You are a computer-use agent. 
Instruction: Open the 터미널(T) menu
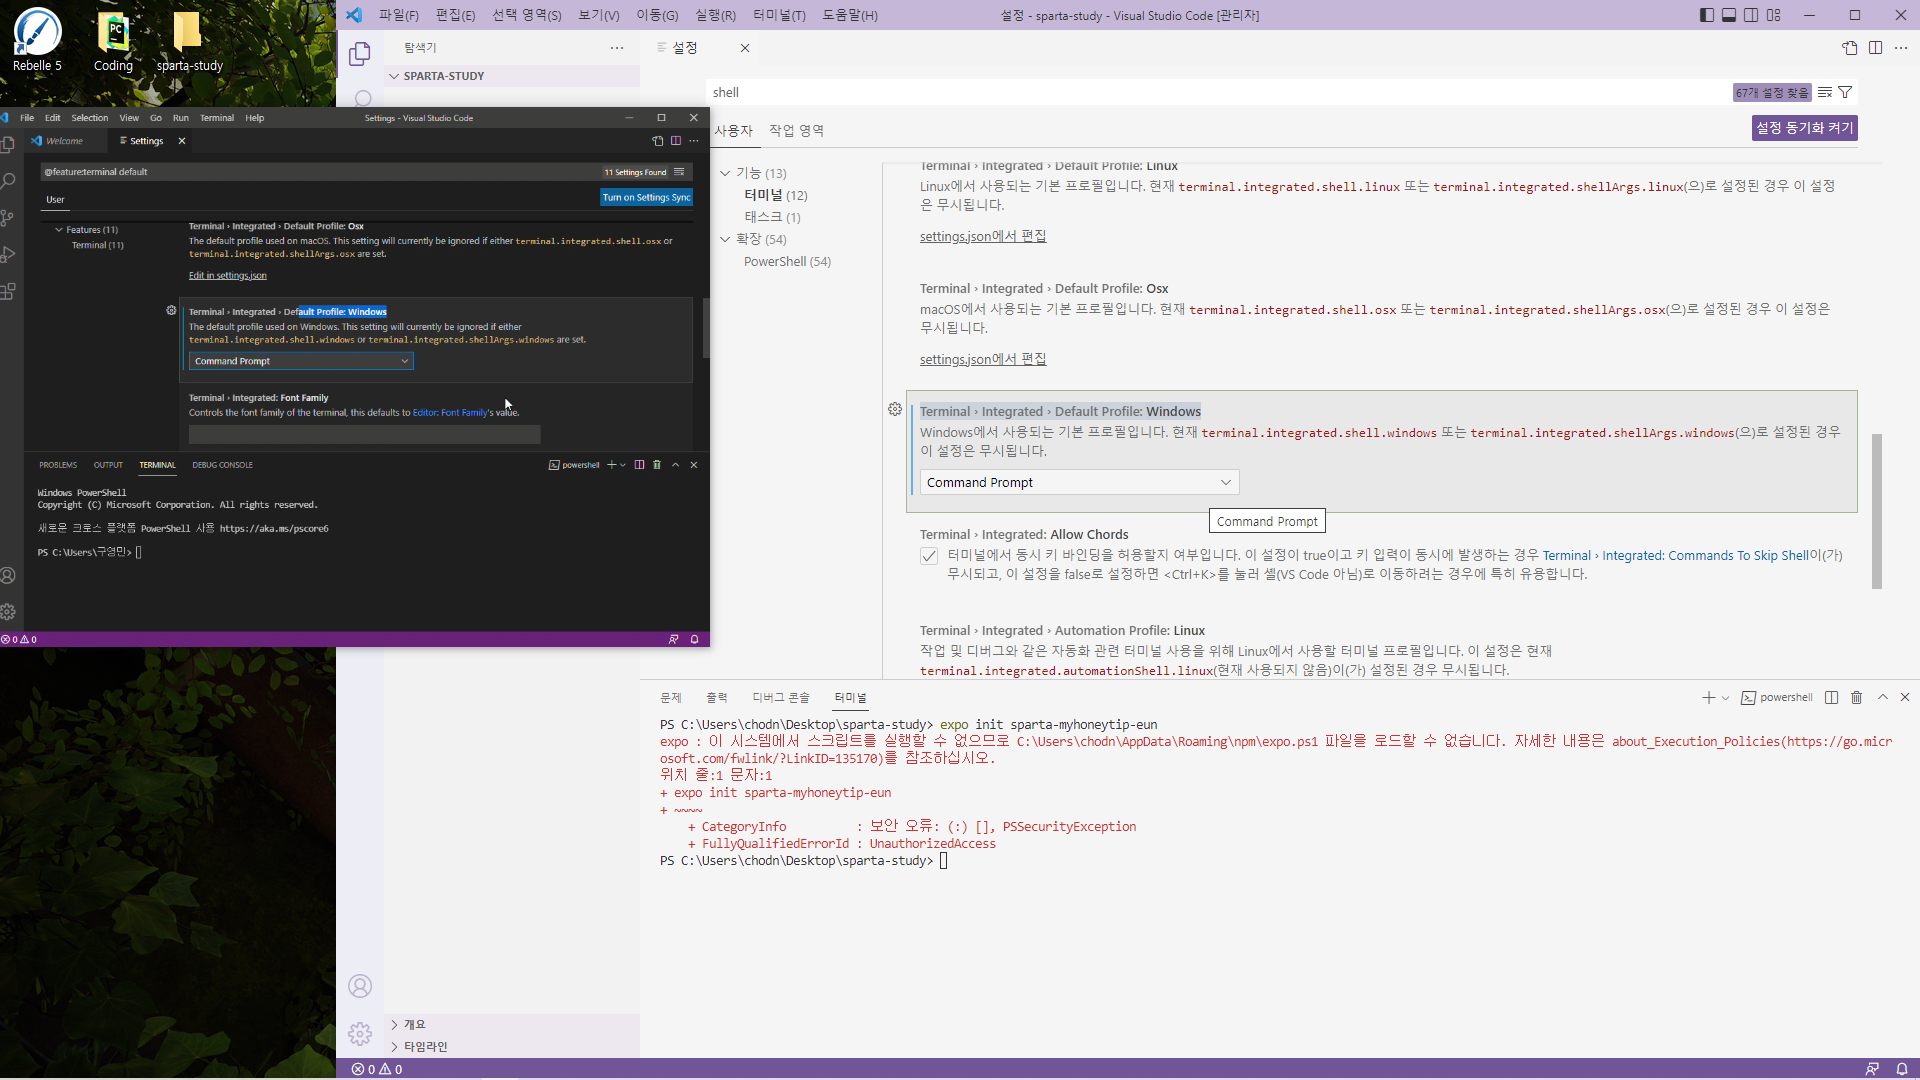[x=779, y=15]
